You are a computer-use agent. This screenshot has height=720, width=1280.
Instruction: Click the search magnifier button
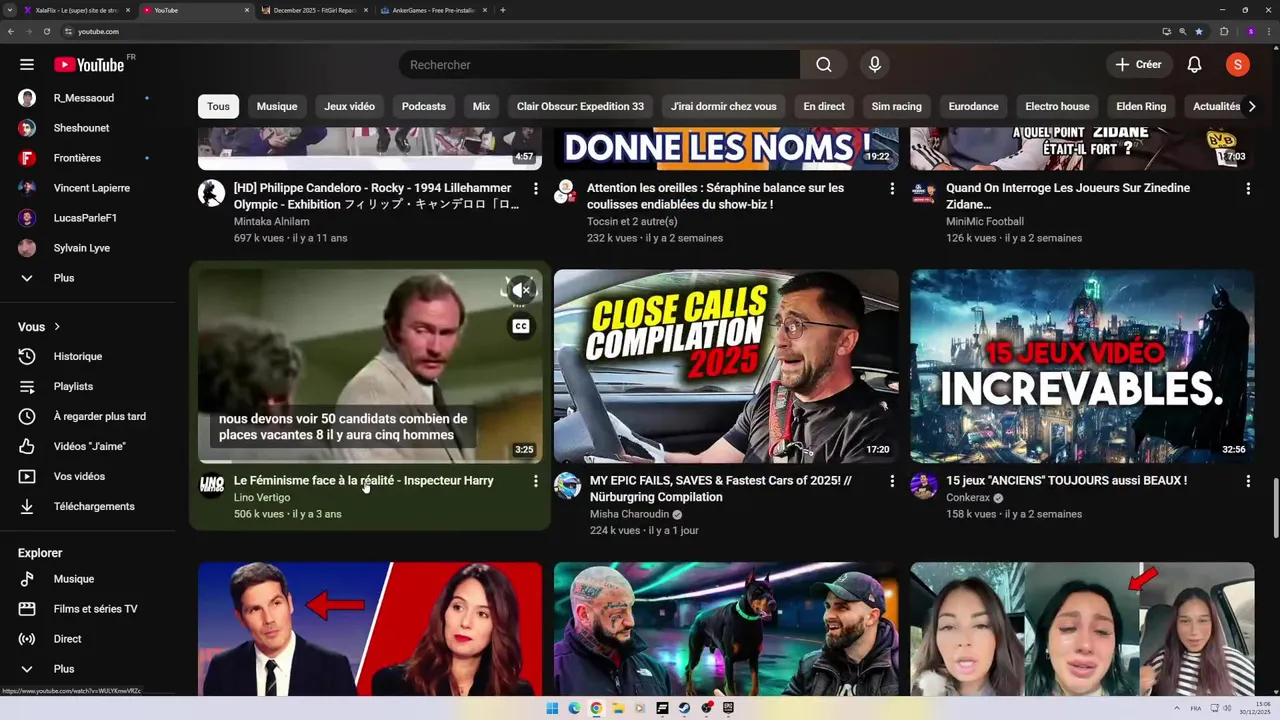point(824,65)
